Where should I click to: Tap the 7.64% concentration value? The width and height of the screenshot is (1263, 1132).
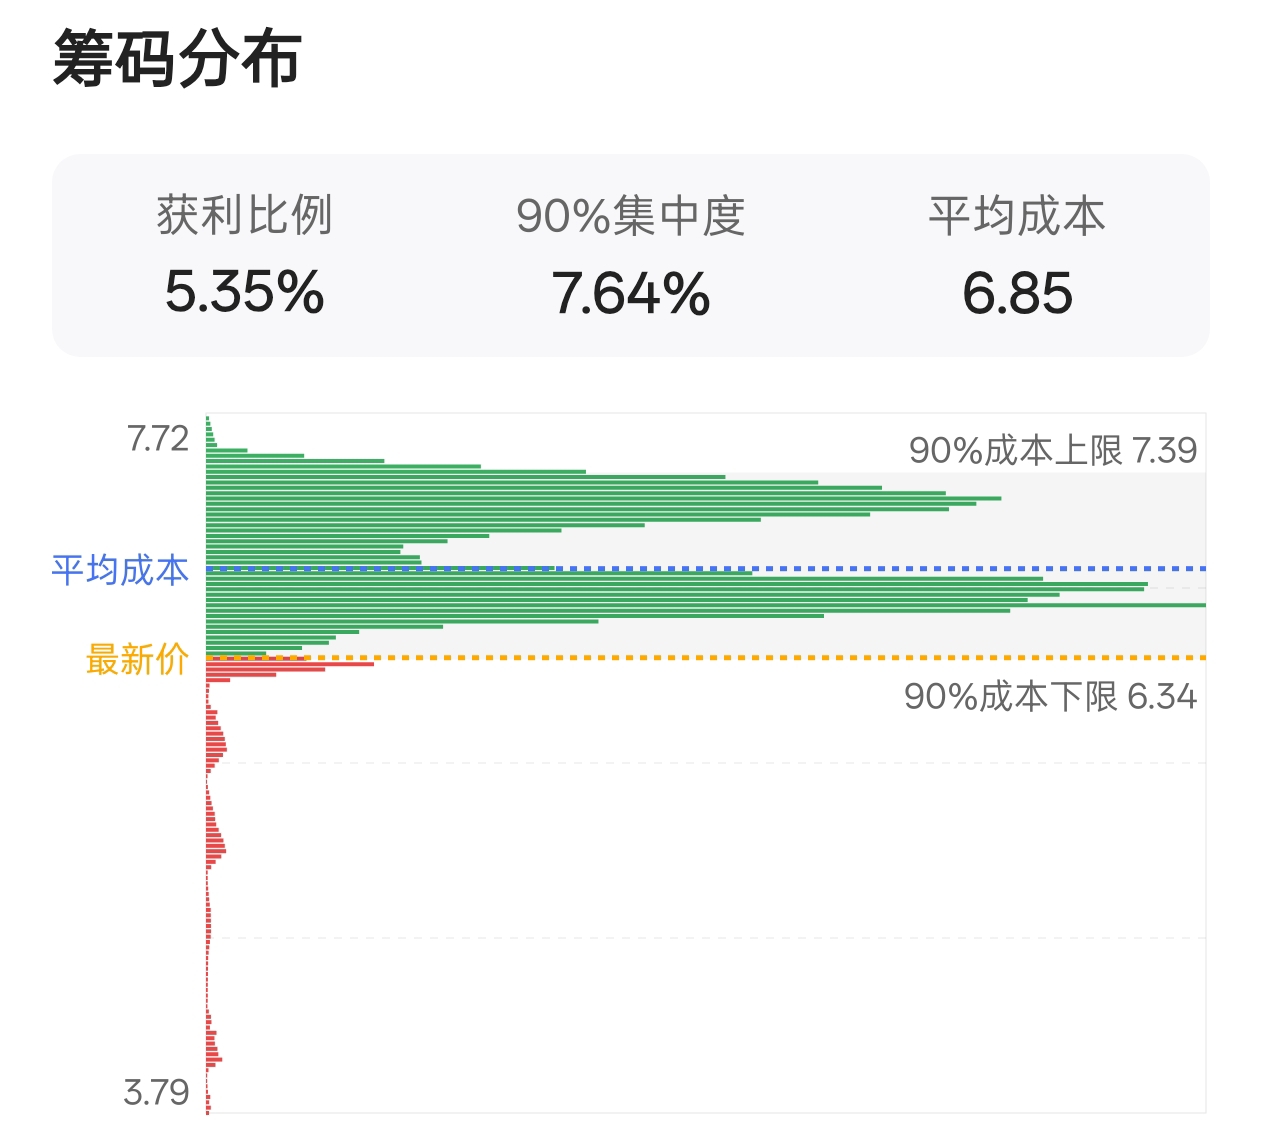(630, 294)
